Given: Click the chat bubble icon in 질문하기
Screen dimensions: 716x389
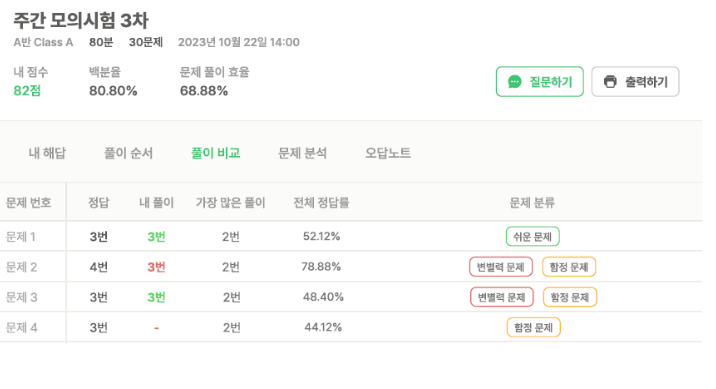Looking at the screenshot, I should pyautogui.click(x=515, y=82).
